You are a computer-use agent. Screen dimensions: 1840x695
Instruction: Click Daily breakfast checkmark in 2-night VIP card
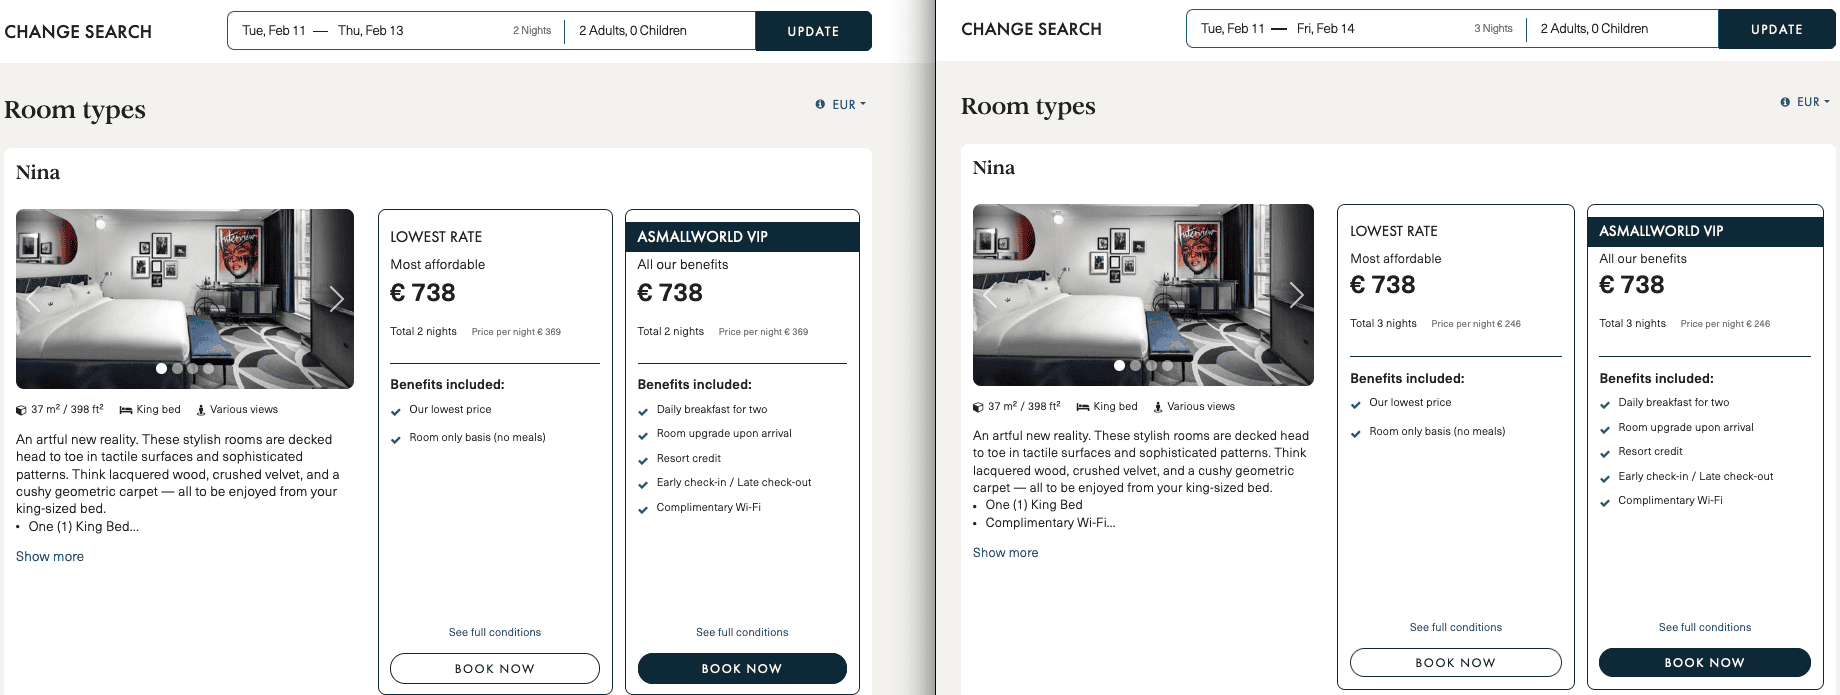(643, 411)
